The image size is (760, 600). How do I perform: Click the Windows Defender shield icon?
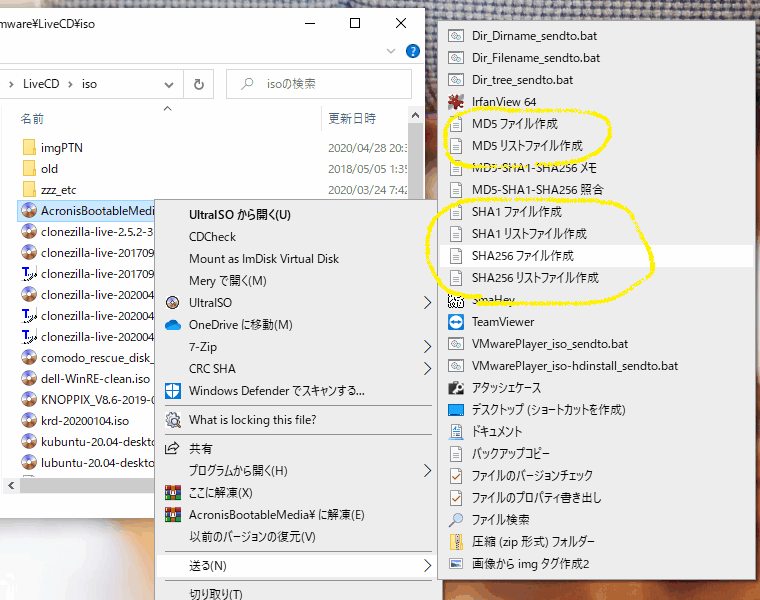(x=173, y=391)
